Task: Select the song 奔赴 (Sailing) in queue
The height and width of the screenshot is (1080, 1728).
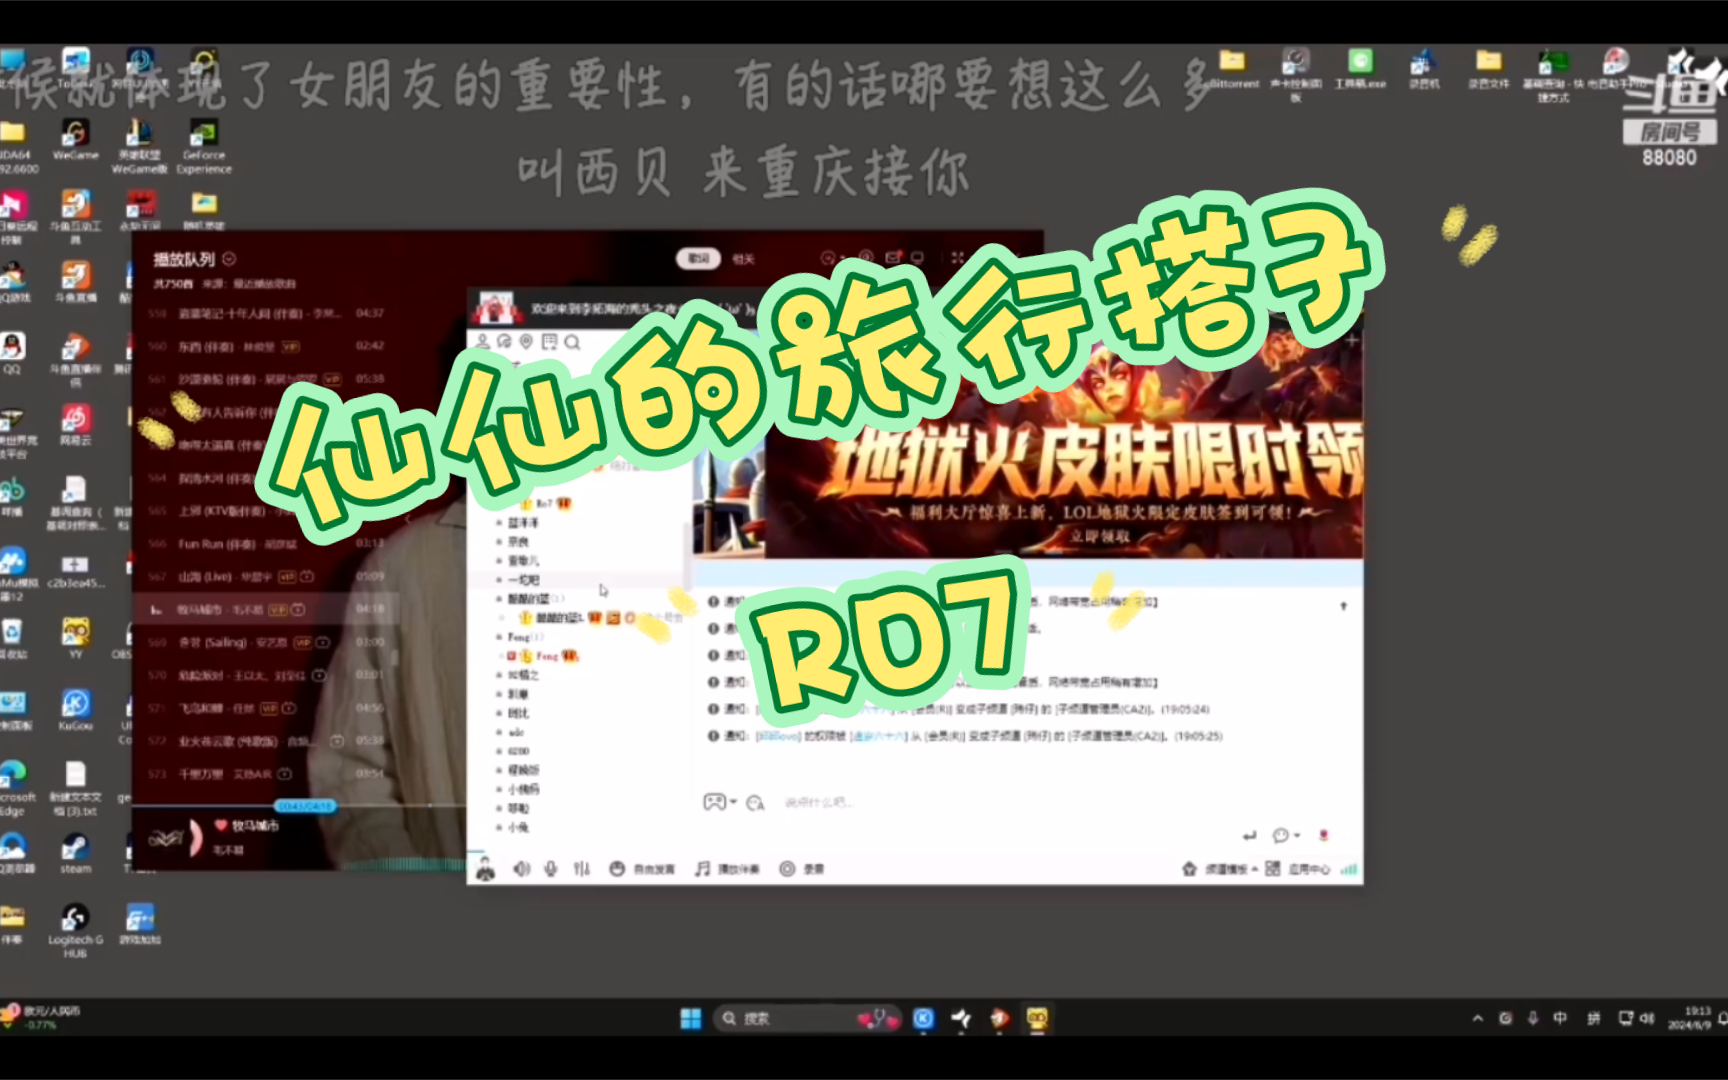Action: point(265,642)
